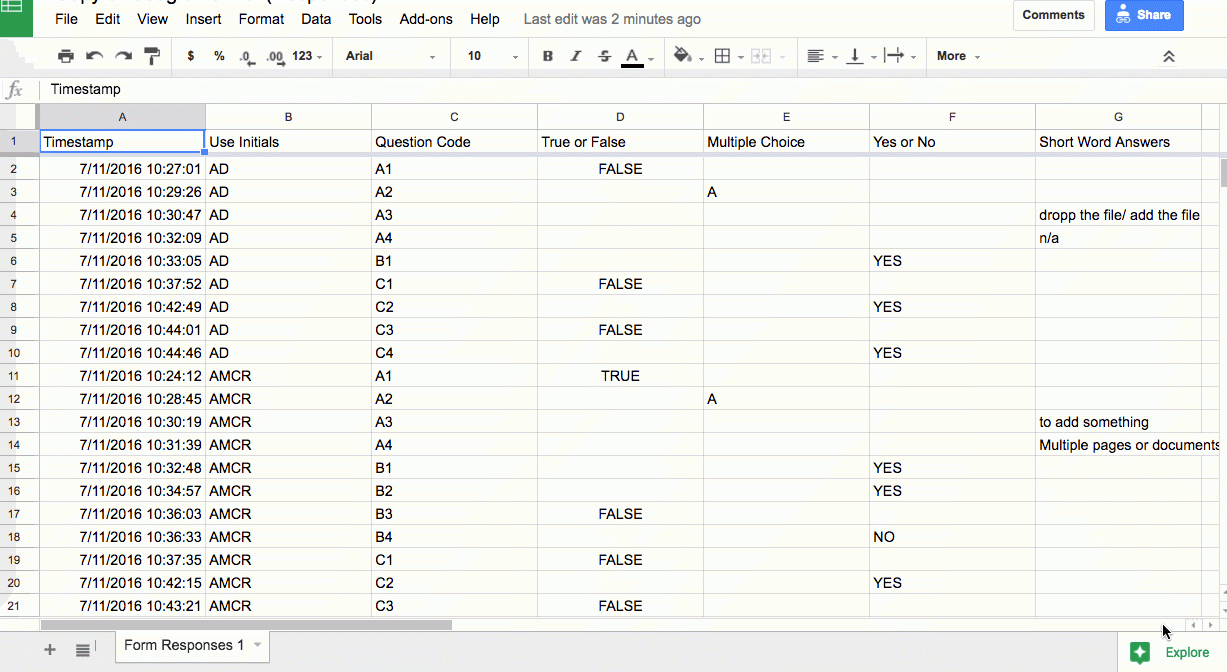This screenshot has width=1227, height=672.
Task: Toggle bold formatting
Action: click(x=547, y=56)
